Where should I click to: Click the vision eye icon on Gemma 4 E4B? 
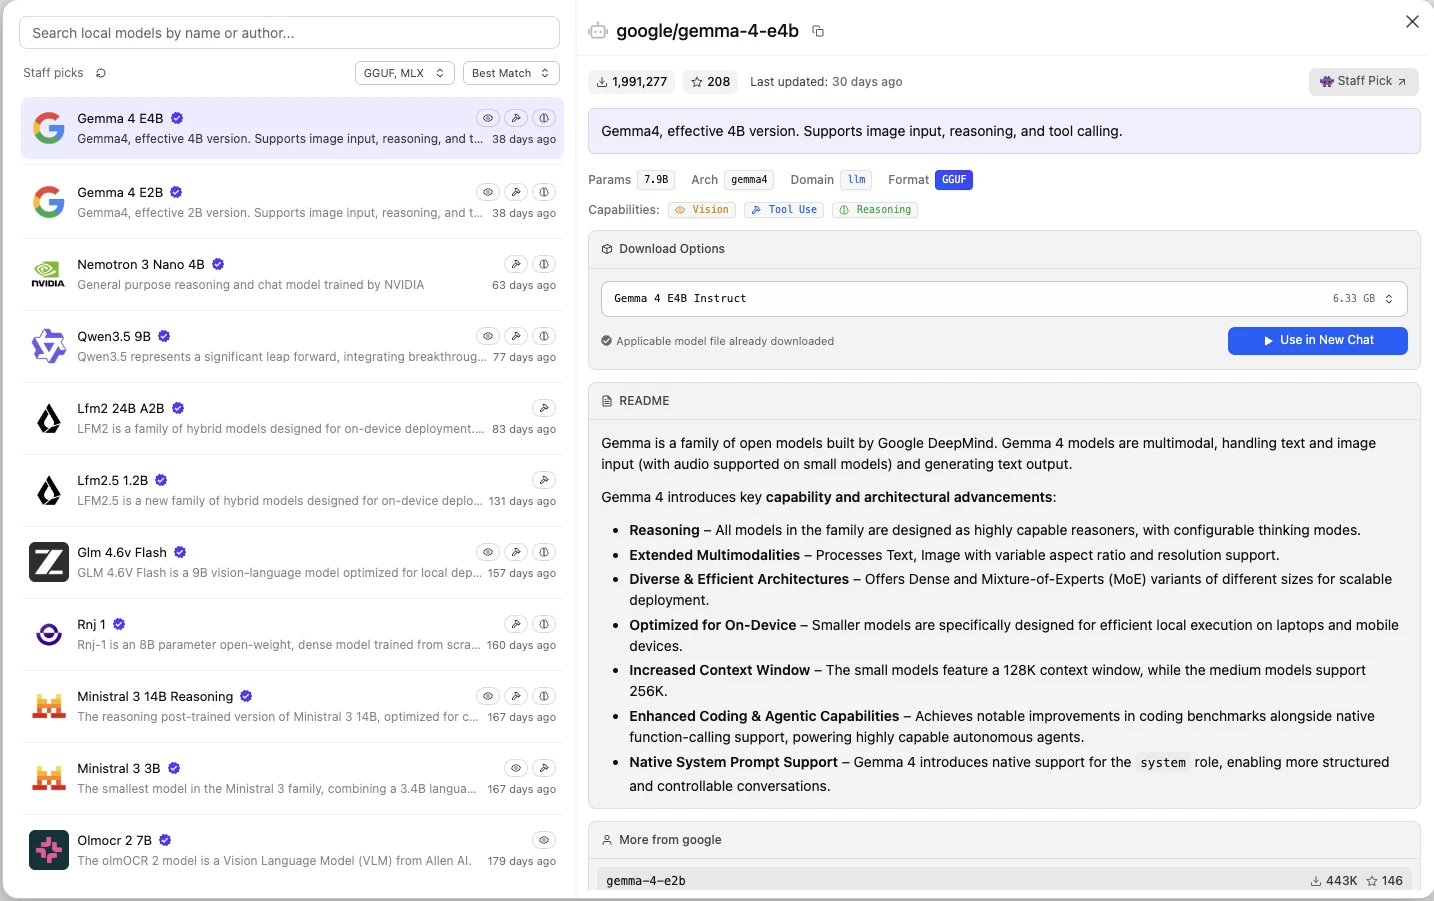[488, 118]
